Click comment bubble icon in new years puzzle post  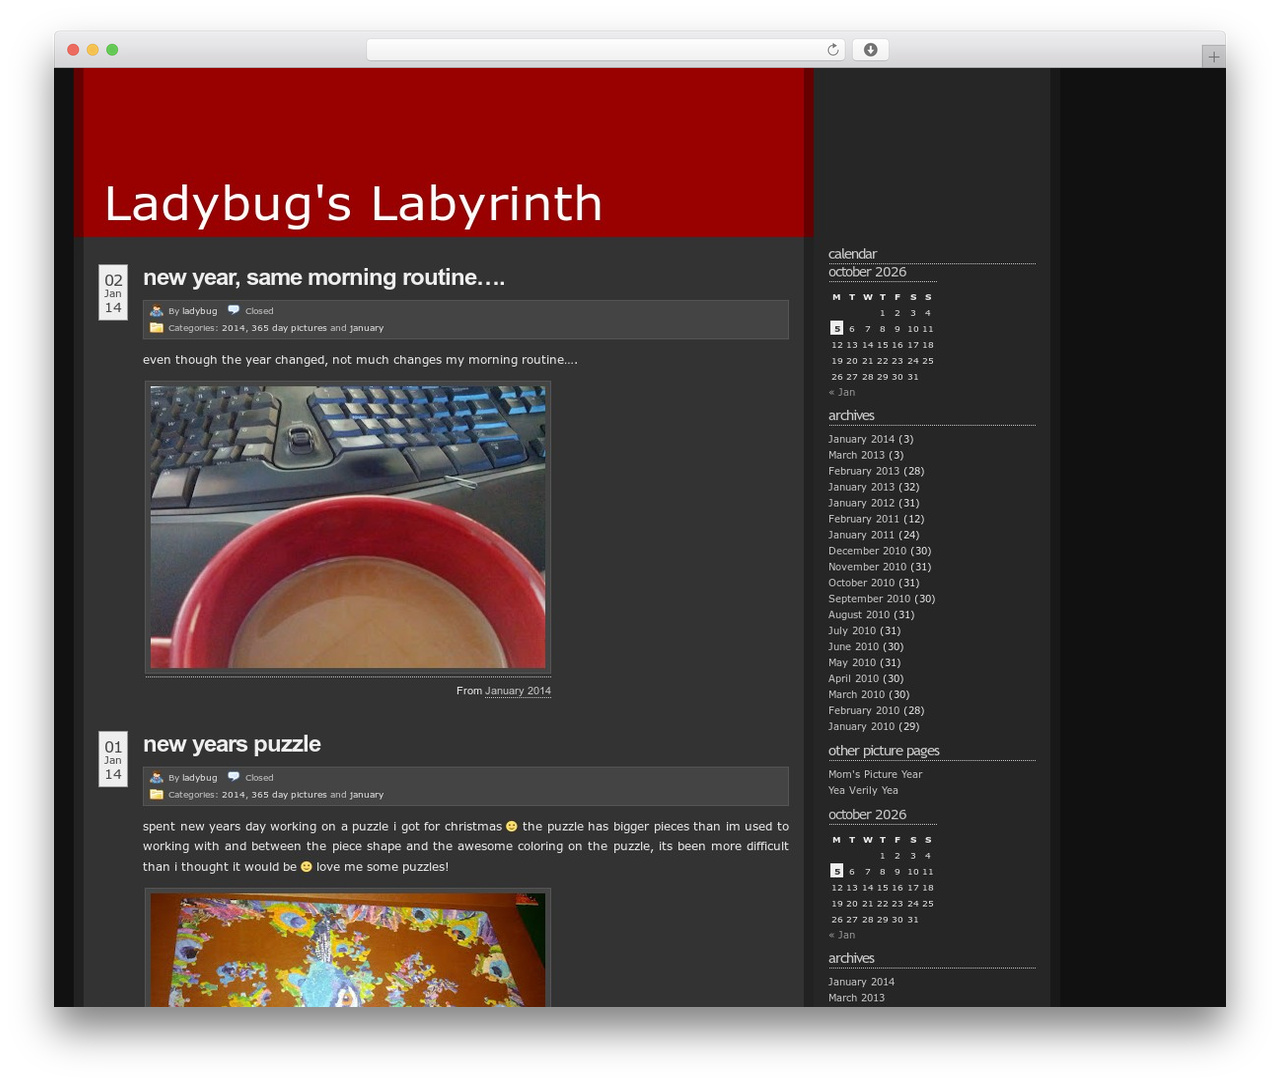tap(233, 777)
